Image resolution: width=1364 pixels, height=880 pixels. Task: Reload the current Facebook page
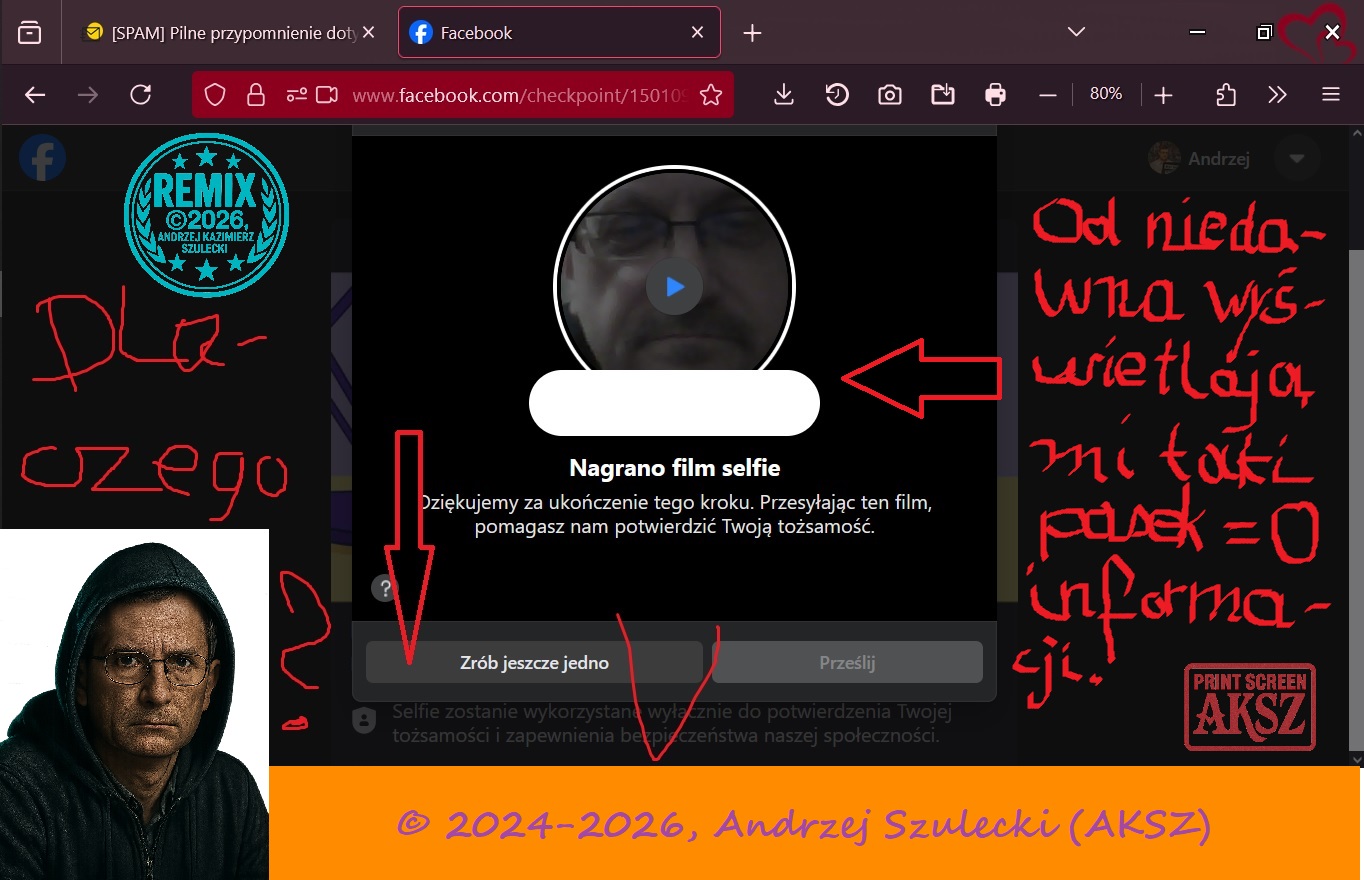click(141, 94)
